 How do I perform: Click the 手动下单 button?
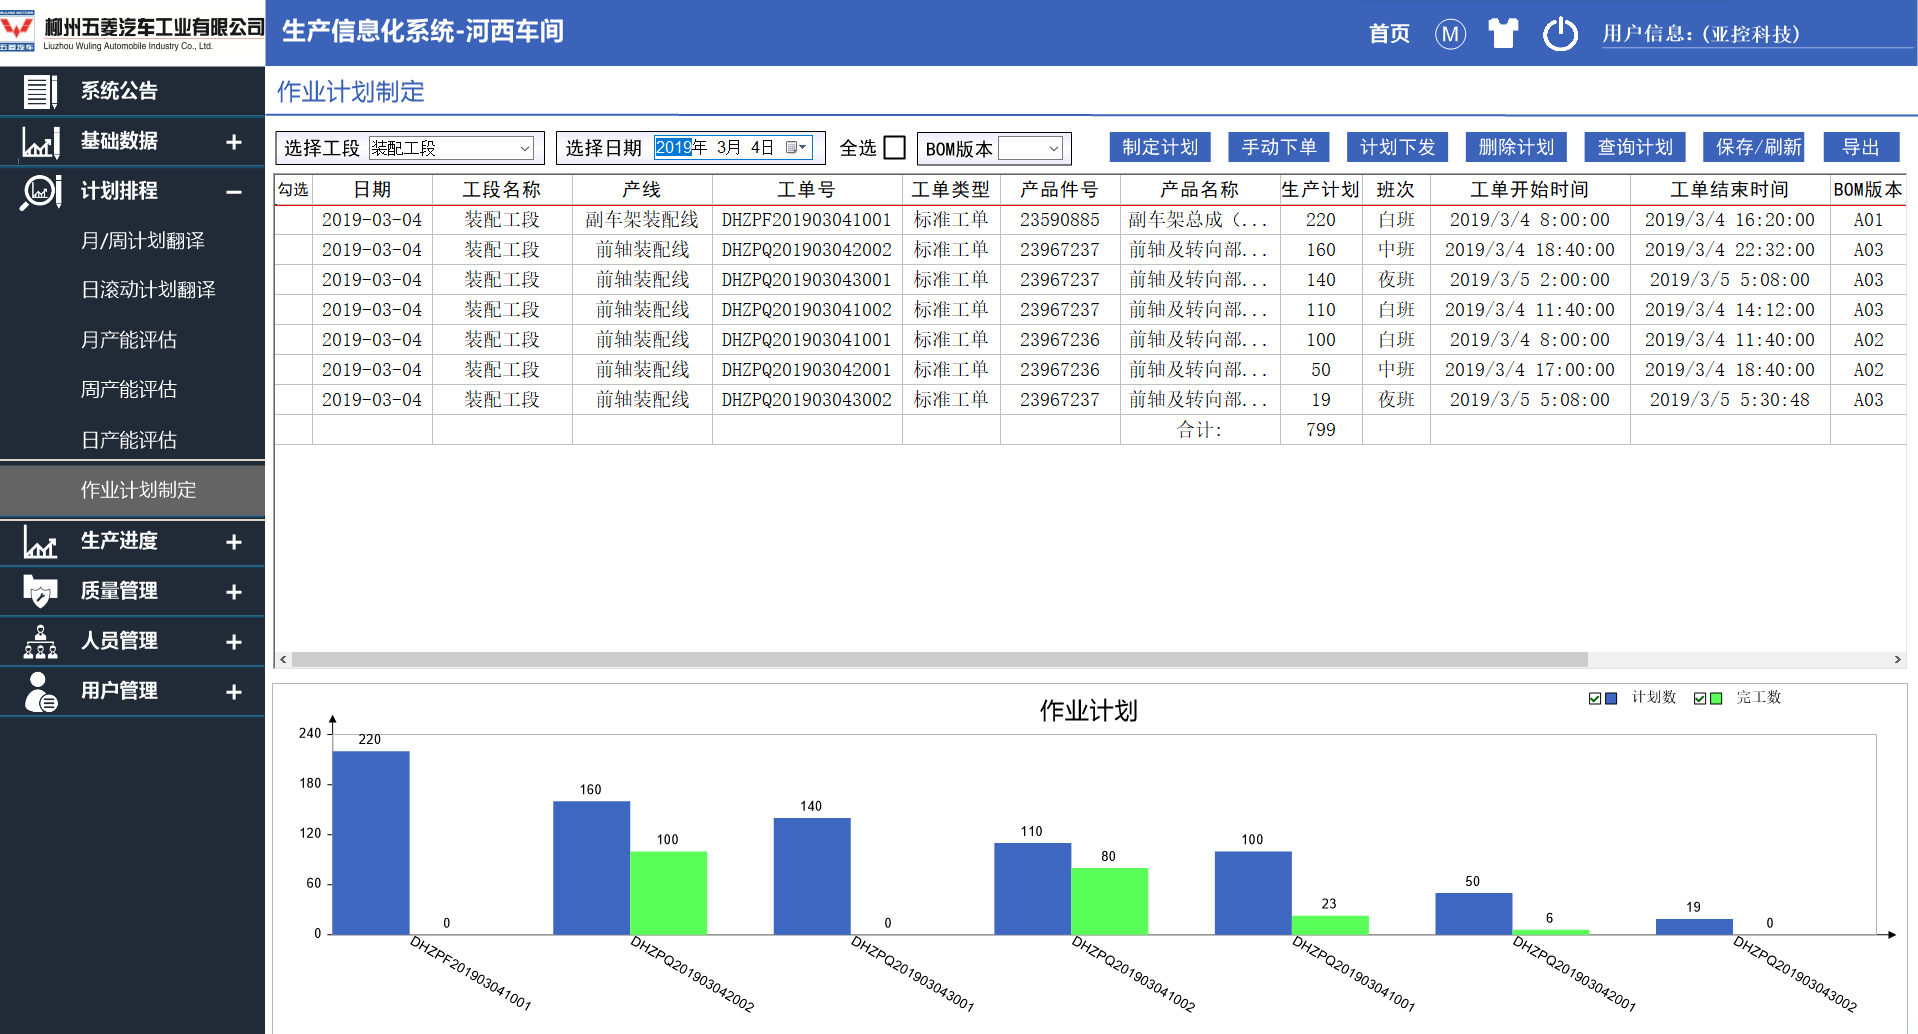point(1279,147)
